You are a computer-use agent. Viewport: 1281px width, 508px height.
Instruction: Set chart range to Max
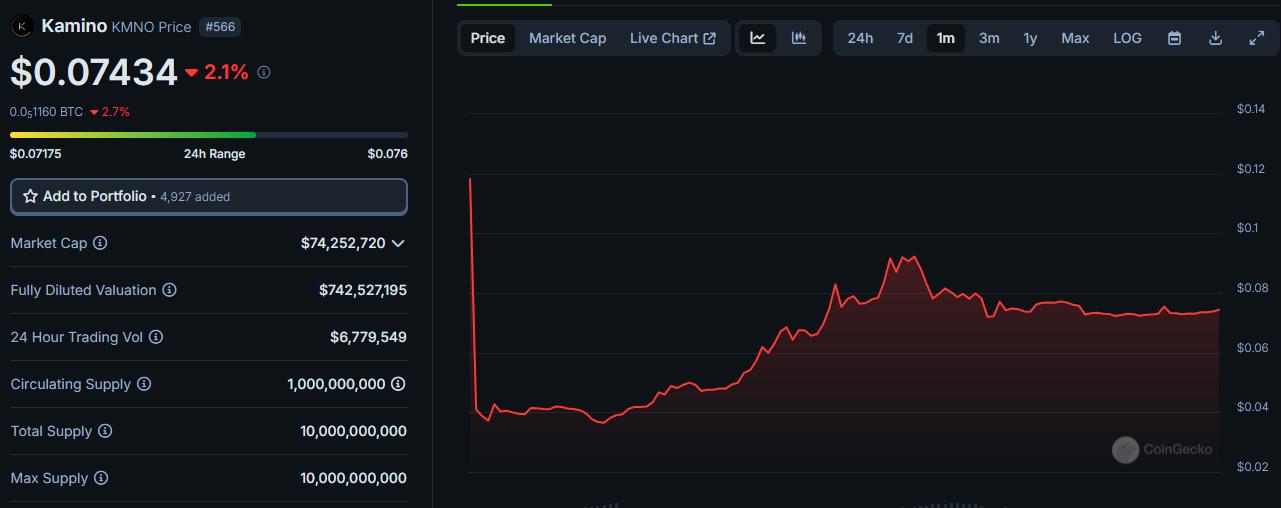point(1075,38)
